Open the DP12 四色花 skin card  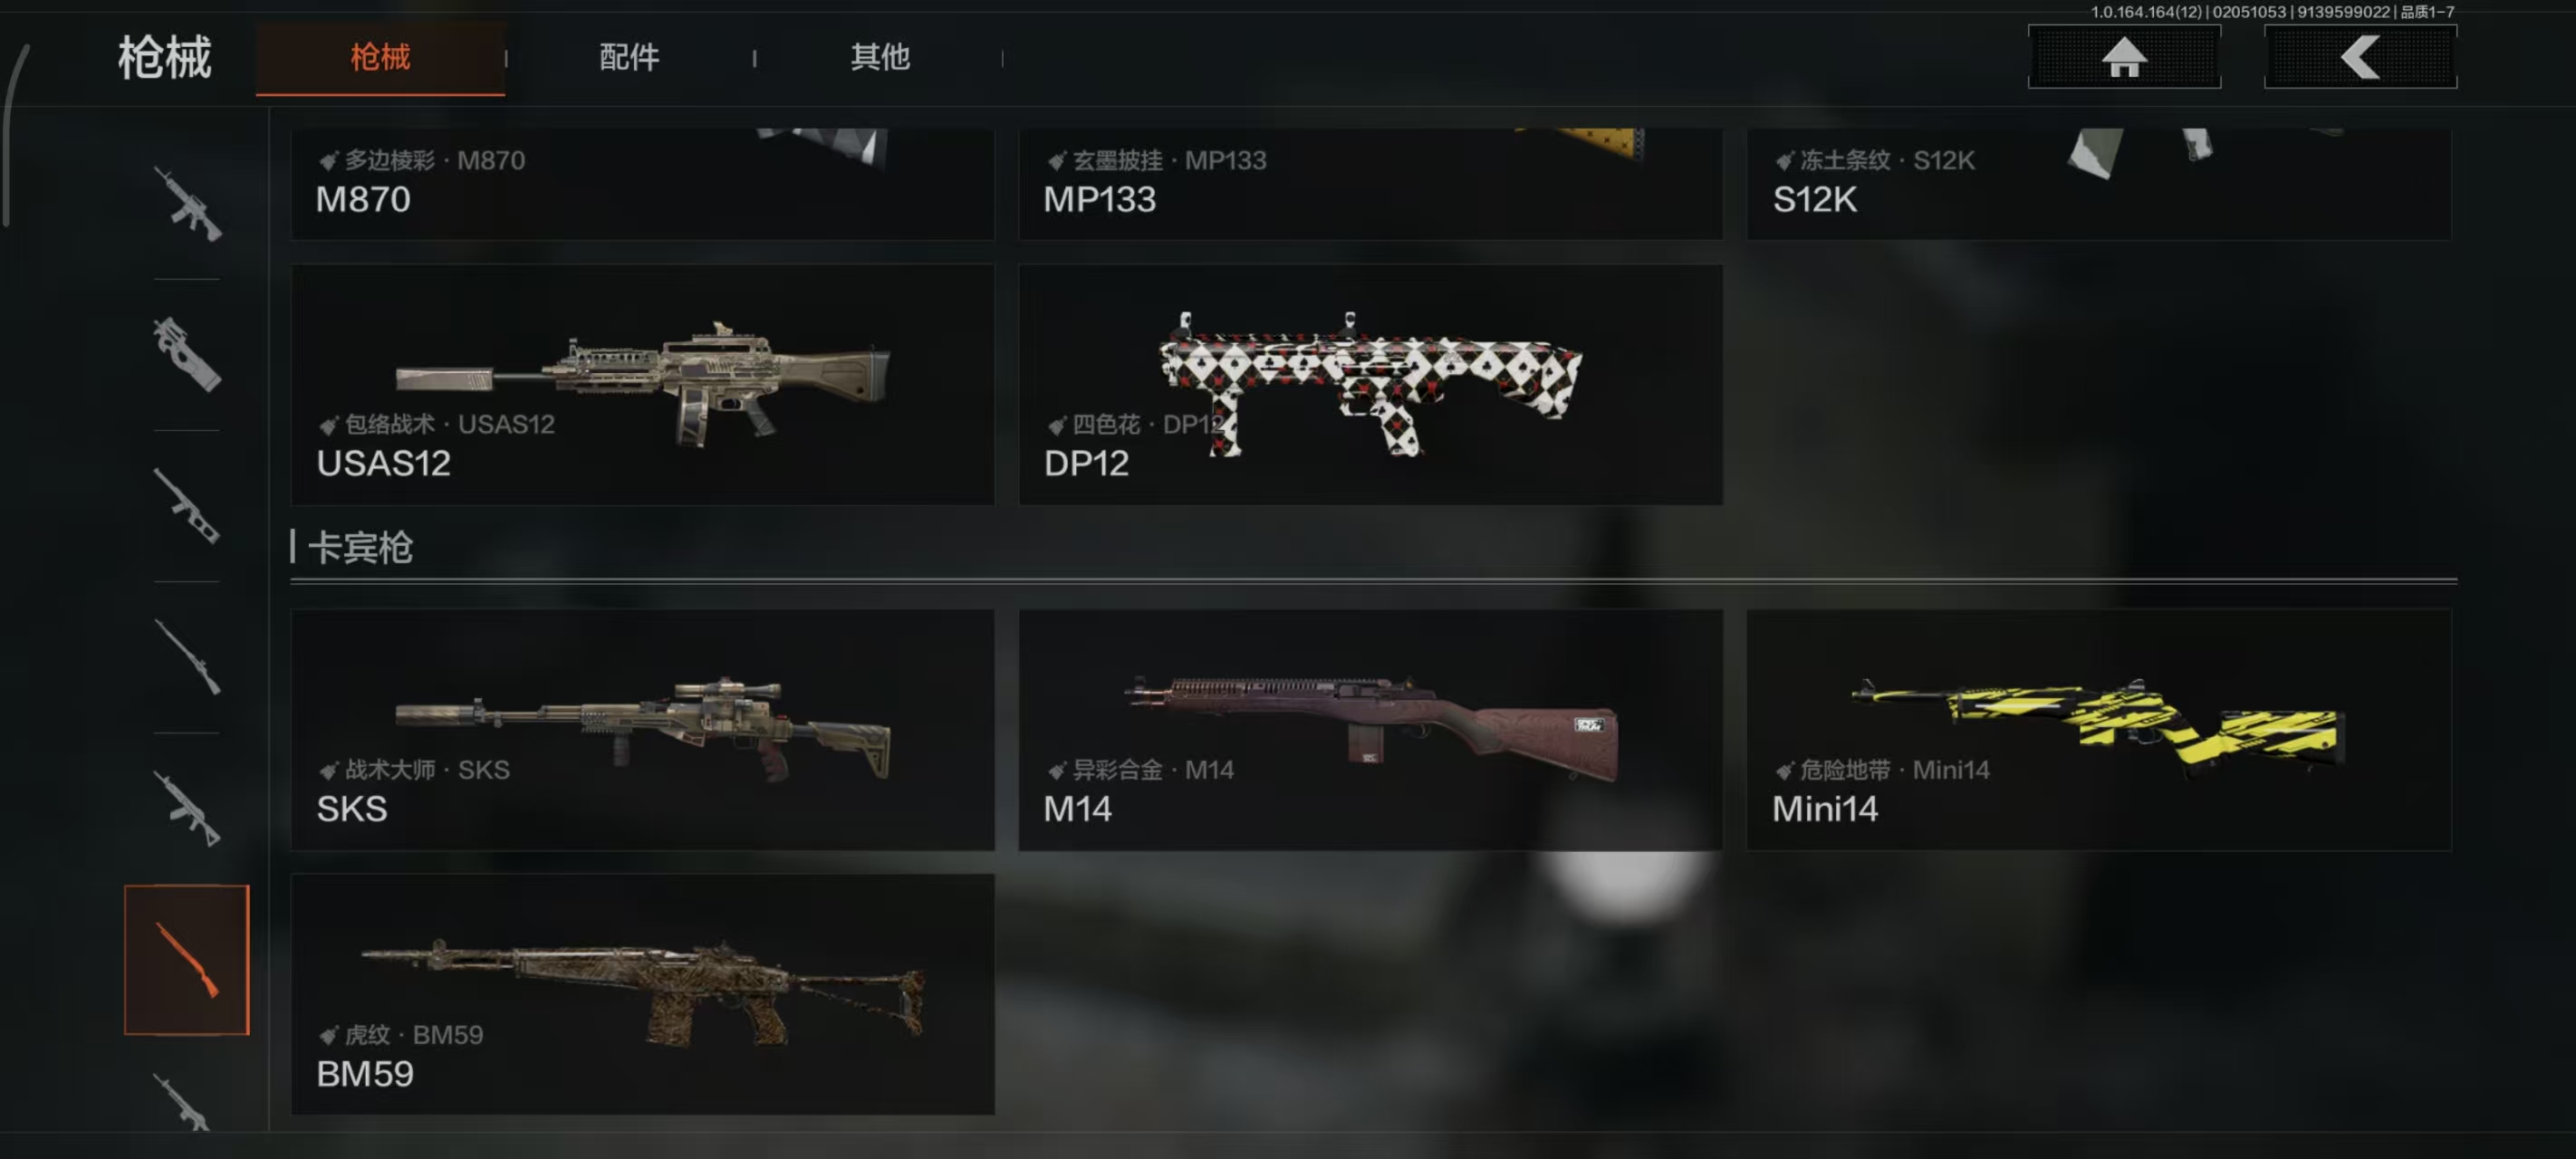pyautogui.click(x=1370, y=384)
